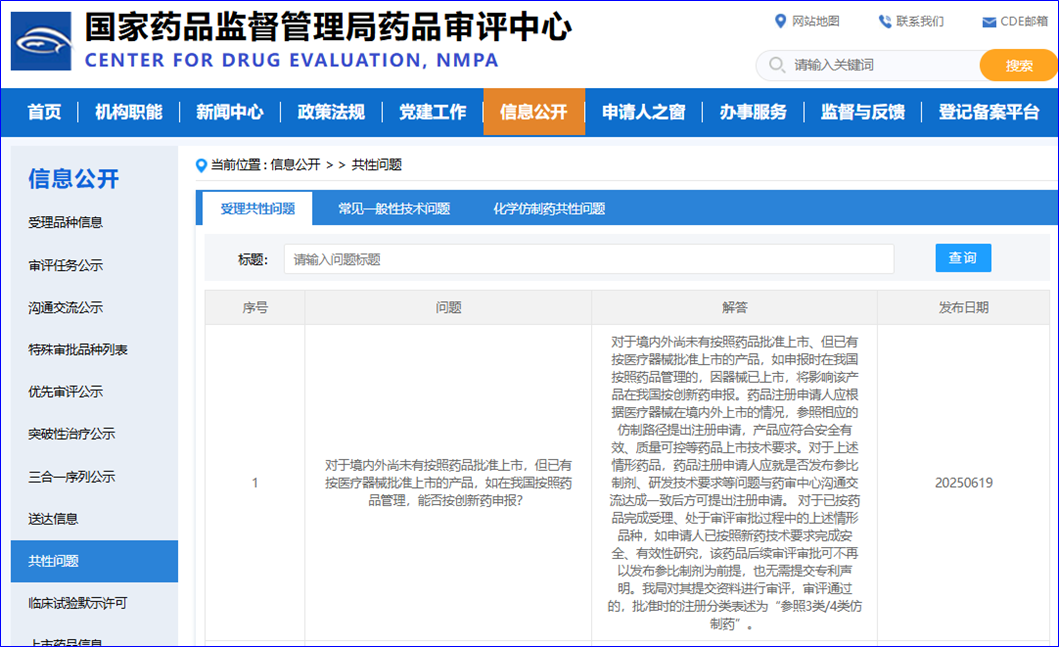Viewport: 1059px width, 647px height.
Task: Switch to the 化学仿制药共性问题 tab
Action: pyautogui.click(x=549, y=209)
